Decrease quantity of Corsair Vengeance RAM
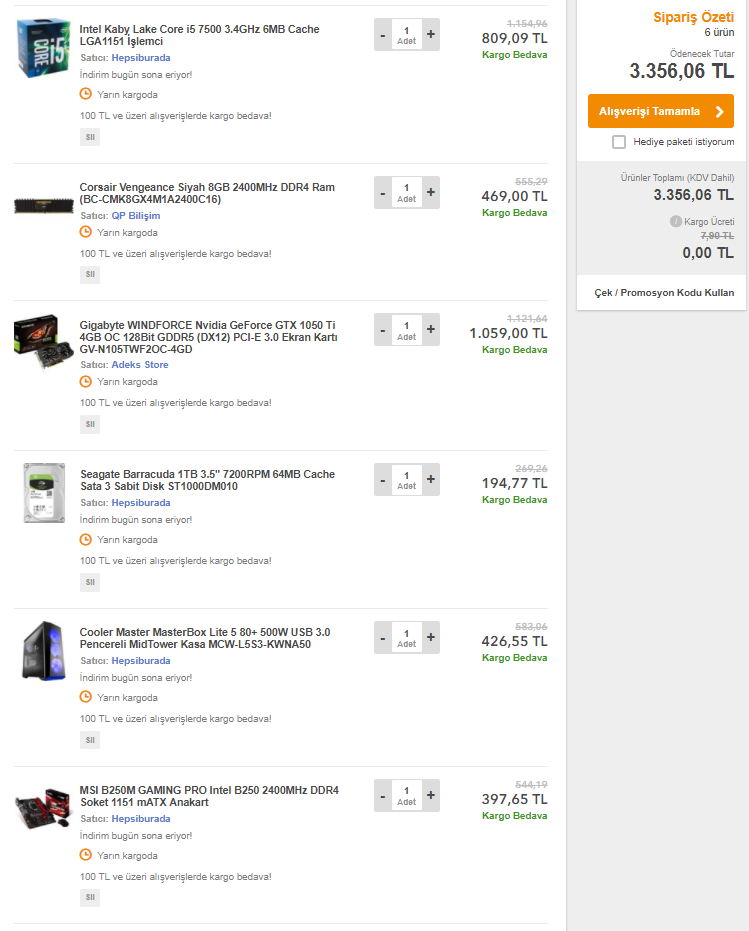The height and width of the screenshot is (931, 749). (383, 192)
